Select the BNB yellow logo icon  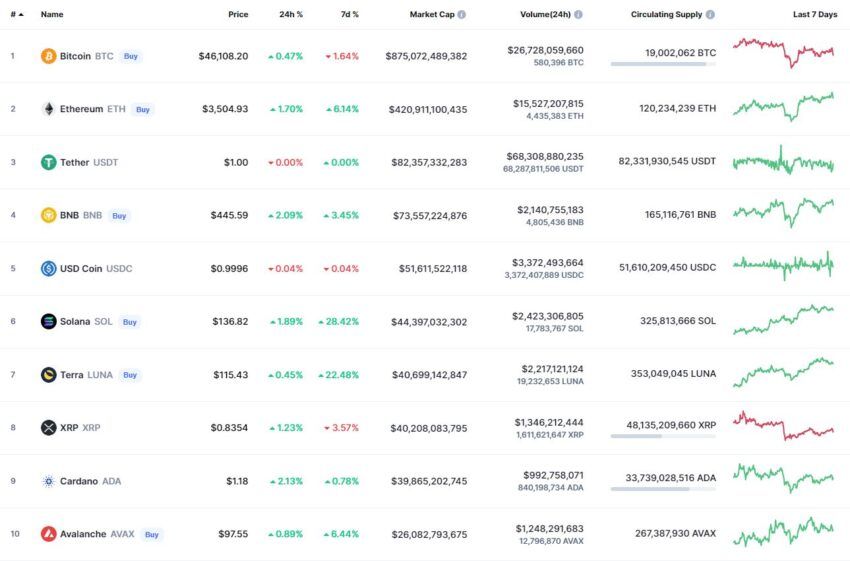click(48, 215)
